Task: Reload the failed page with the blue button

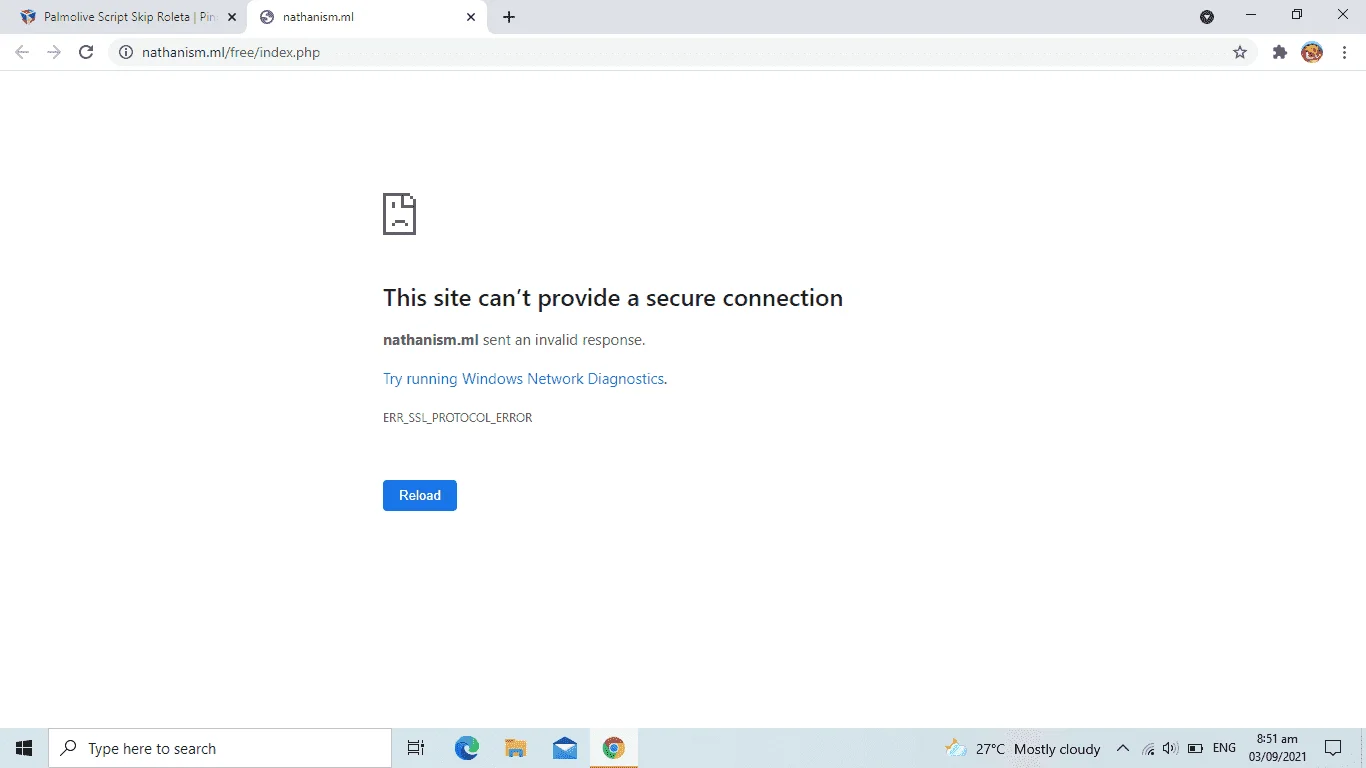Action: (x=420, y=495)
